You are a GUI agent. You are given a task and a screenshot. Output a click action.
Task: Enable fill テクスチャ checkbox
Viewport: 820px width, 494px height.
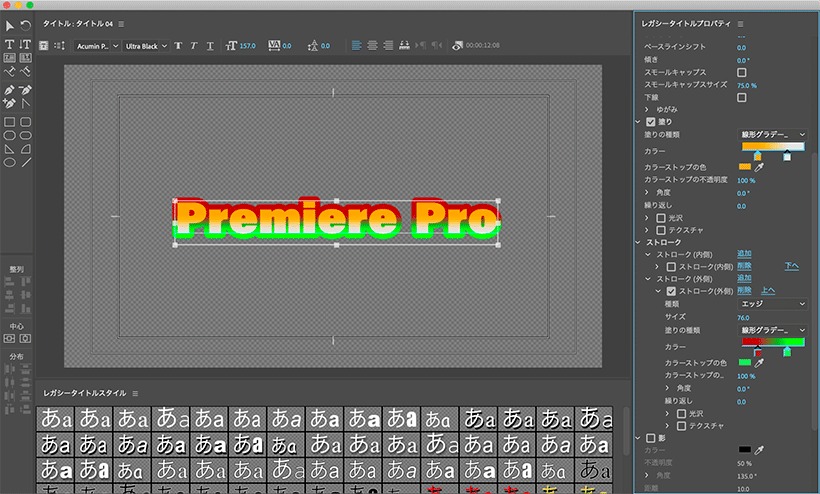coord(661,230)
